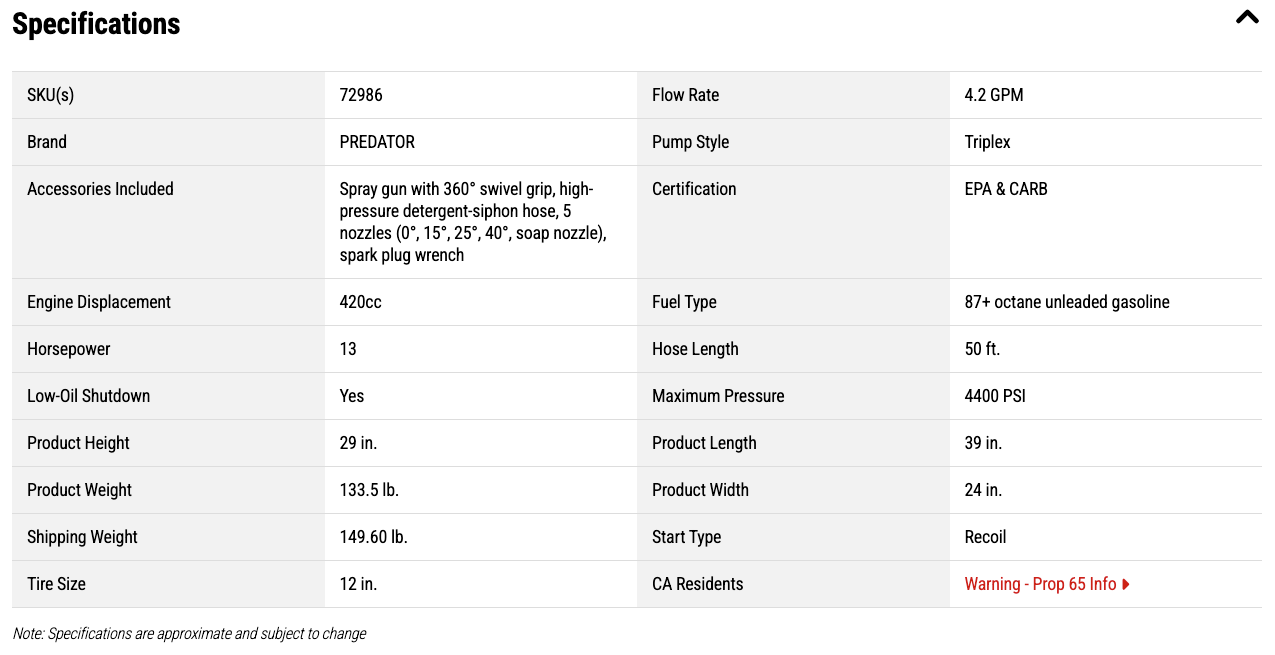This screenshot has height=655, width=1275.
Task: Click the specifications approximate note text
Action: [x=189, y=634]
